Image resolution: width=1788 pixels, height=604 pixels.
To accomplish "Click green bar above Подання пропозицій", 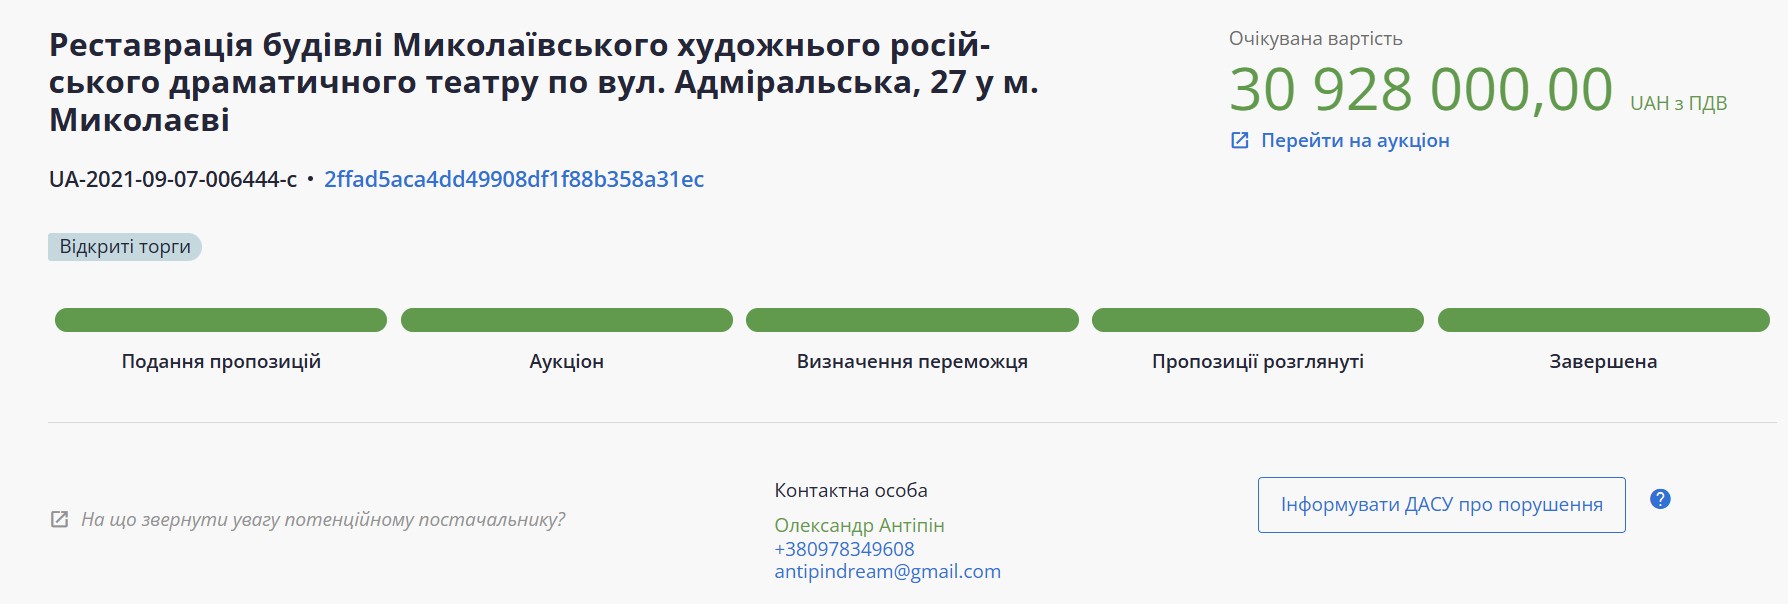I will (221, 320).
